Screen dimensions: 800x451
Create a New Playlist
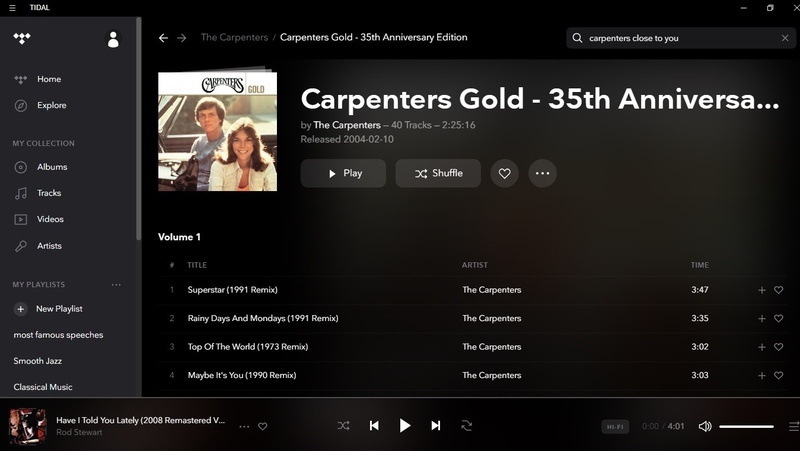coord(48,309)
